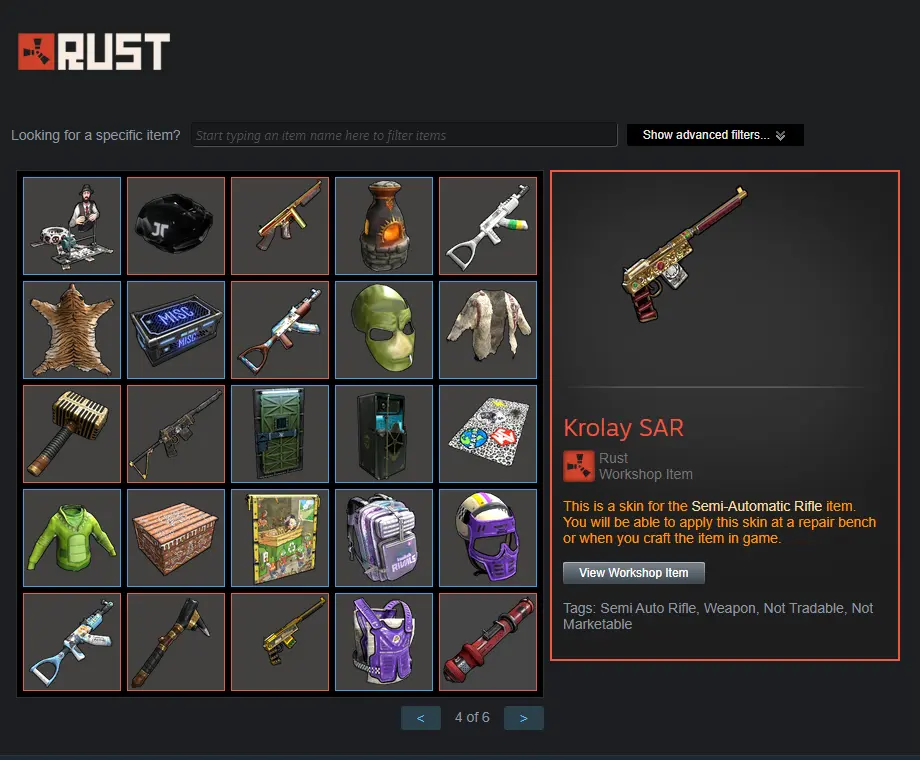
Task: Pick the purple hockey-style helmet
Action: pos(488,538)
